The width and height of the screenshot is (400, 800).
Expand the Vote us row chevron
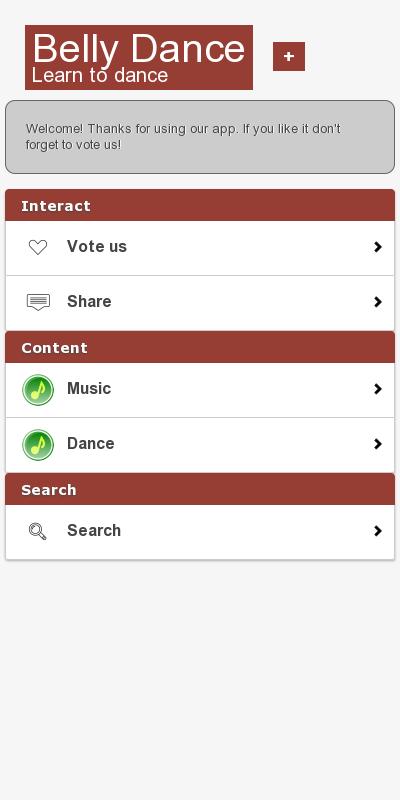[x=378, y=247]
